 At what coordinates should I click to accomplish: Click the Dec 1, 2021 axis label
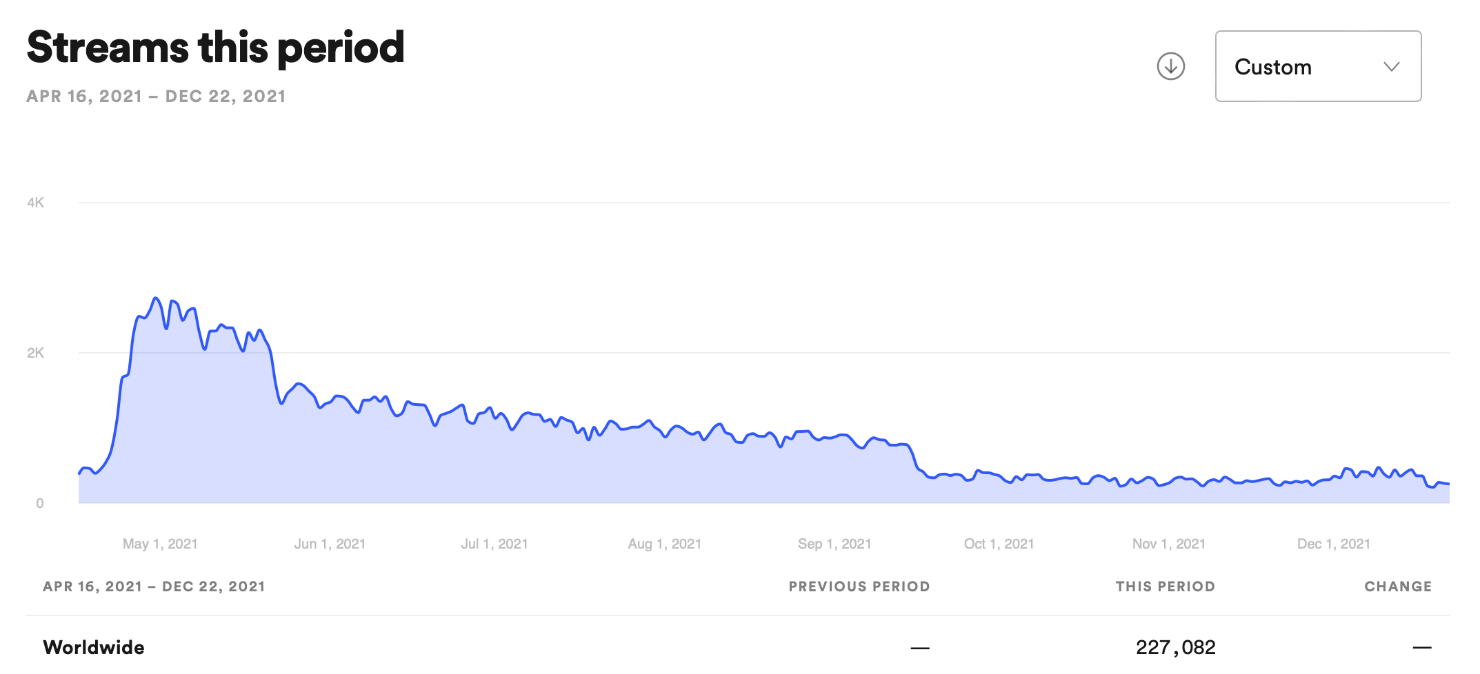[x=1333, y=544]
